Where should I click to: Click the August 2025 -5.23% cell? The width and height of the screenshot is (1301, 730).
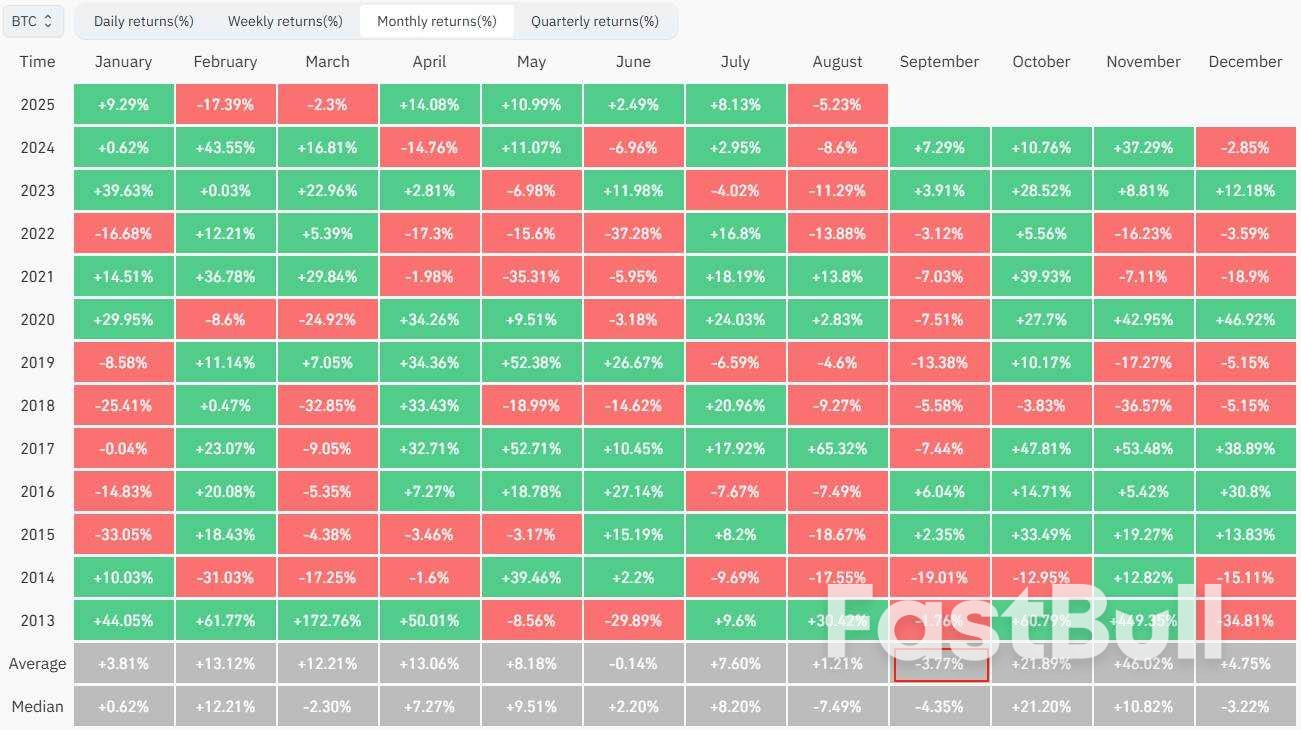[838, 104]
